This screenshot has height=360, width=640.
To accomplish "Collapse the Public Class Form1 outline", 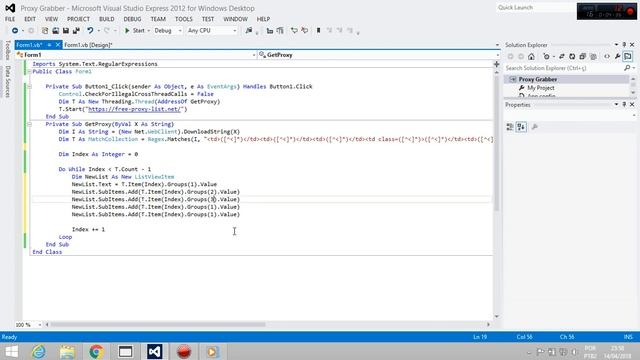I will pyautogui.click(x=29, y=71).
